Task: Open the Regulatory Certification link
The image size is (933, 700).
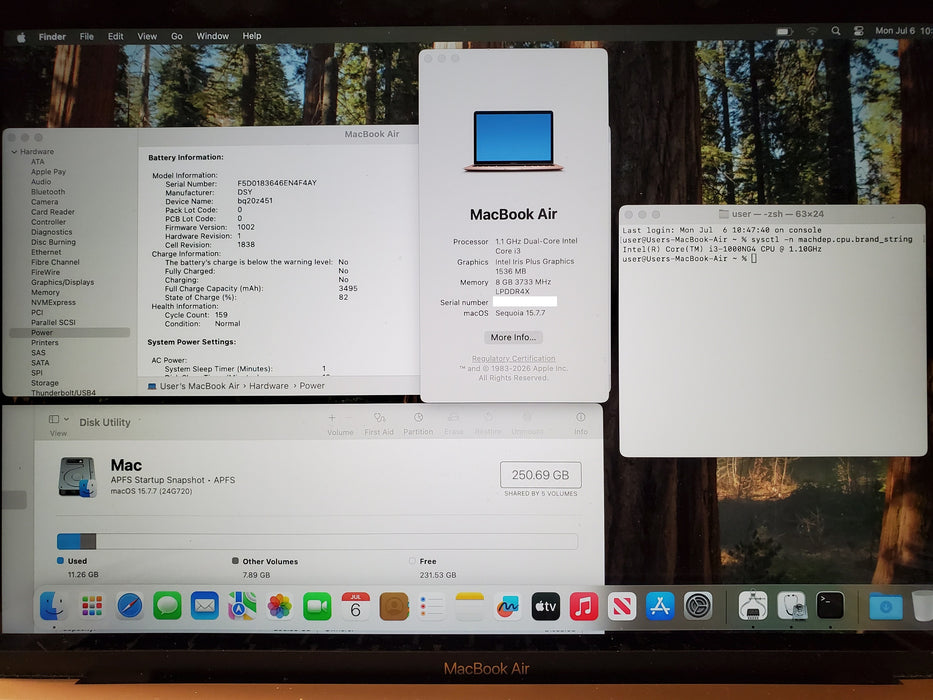Action: (x=514, y=358)
